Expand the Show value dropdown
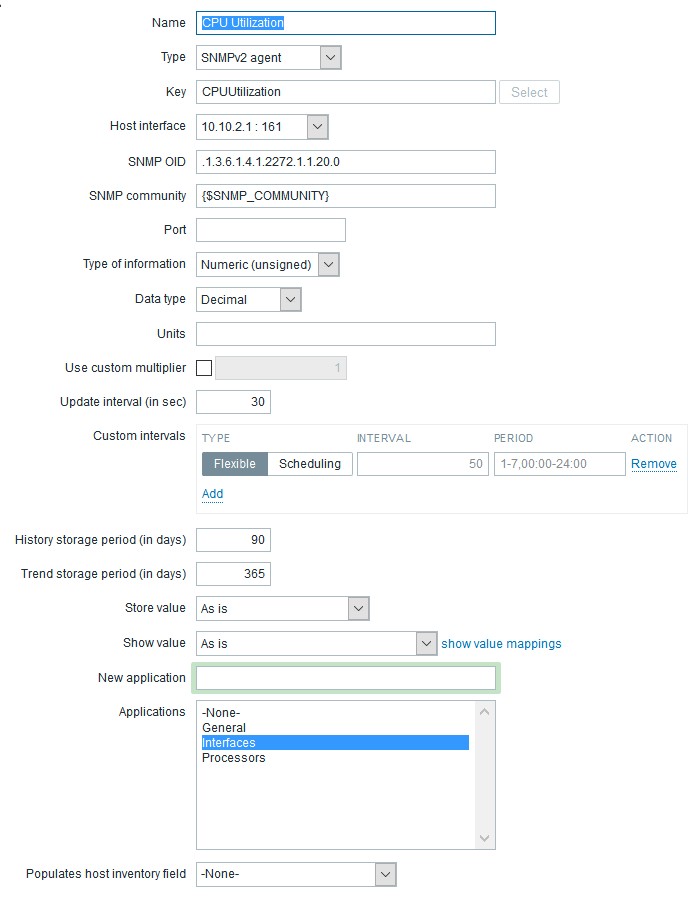The width and height of the screenshot is (698, 897). pos(317,643)
